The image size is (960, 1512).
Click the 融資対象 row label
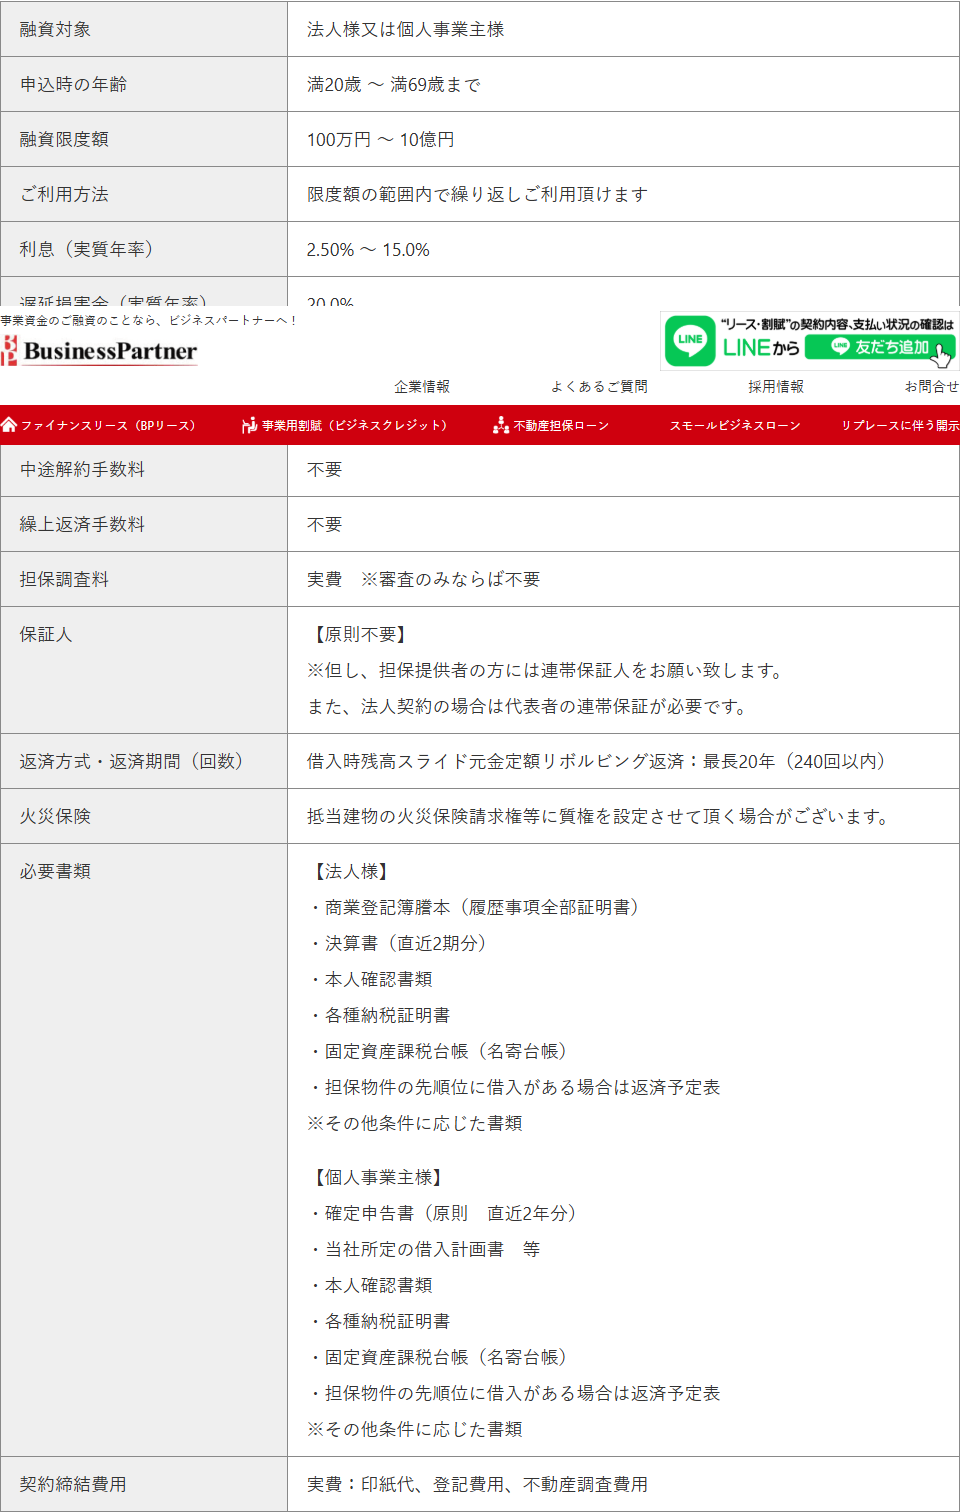point(55,29)
